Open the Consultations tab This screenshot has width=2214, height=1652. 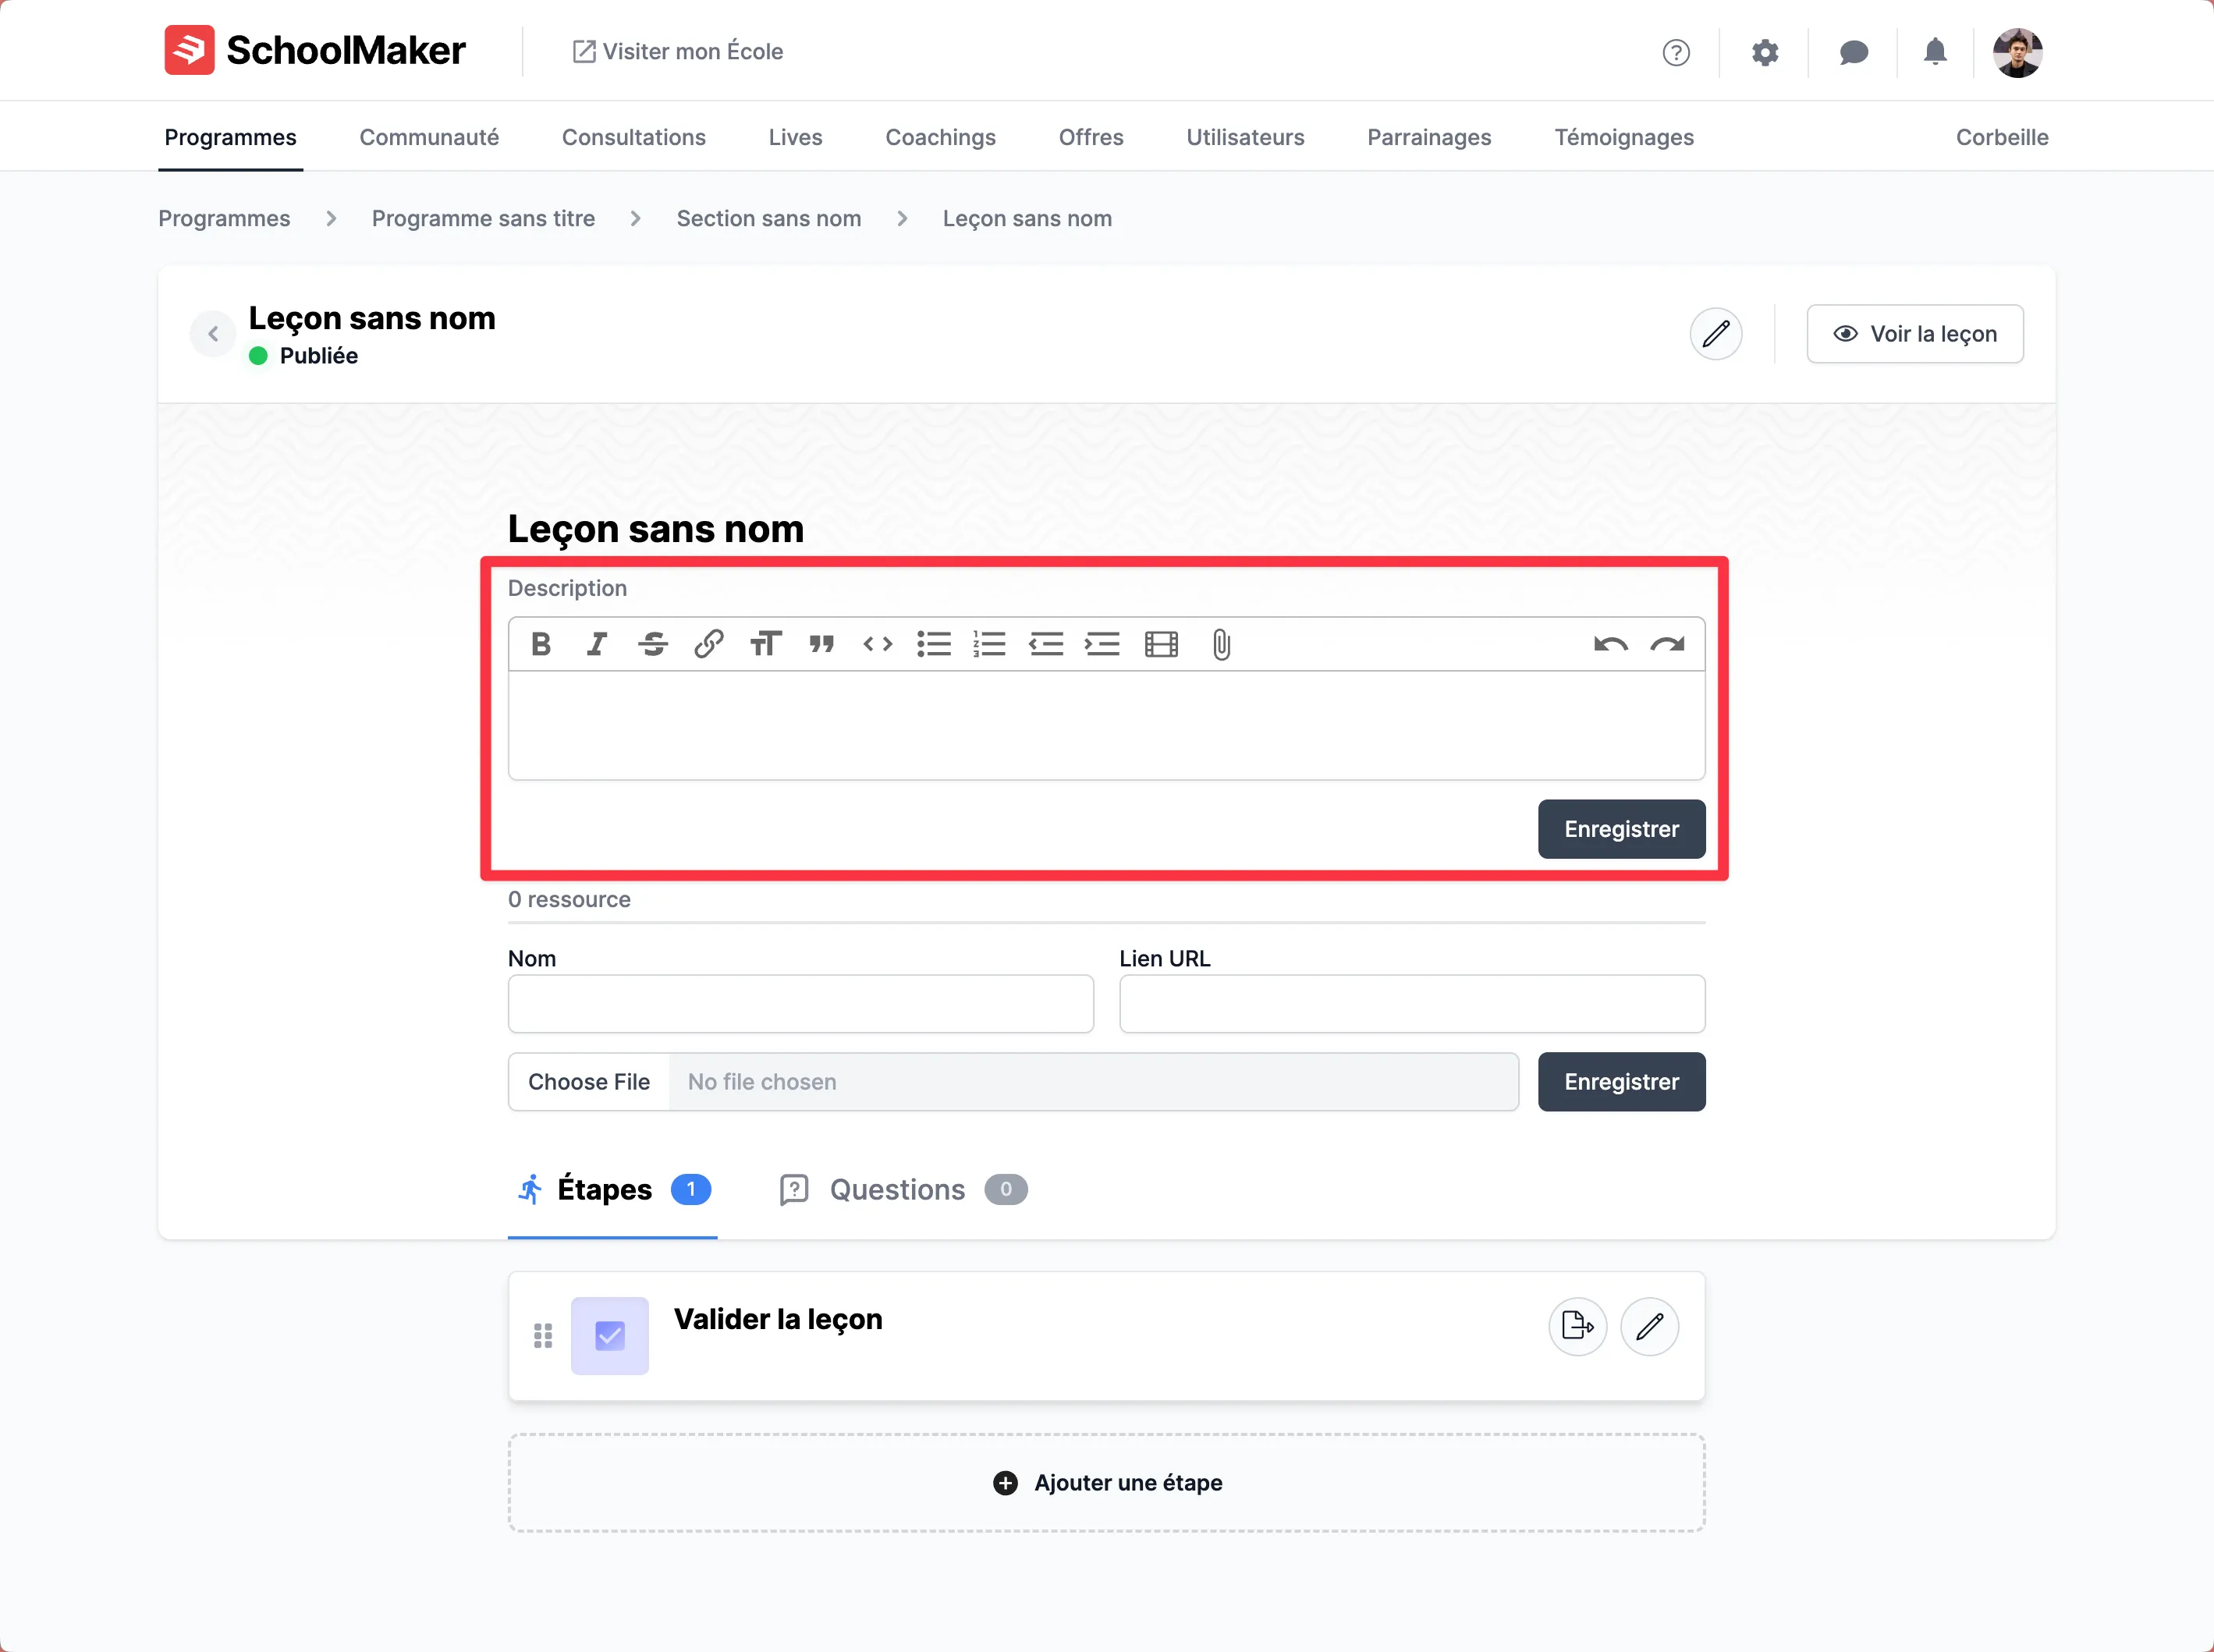634,137
